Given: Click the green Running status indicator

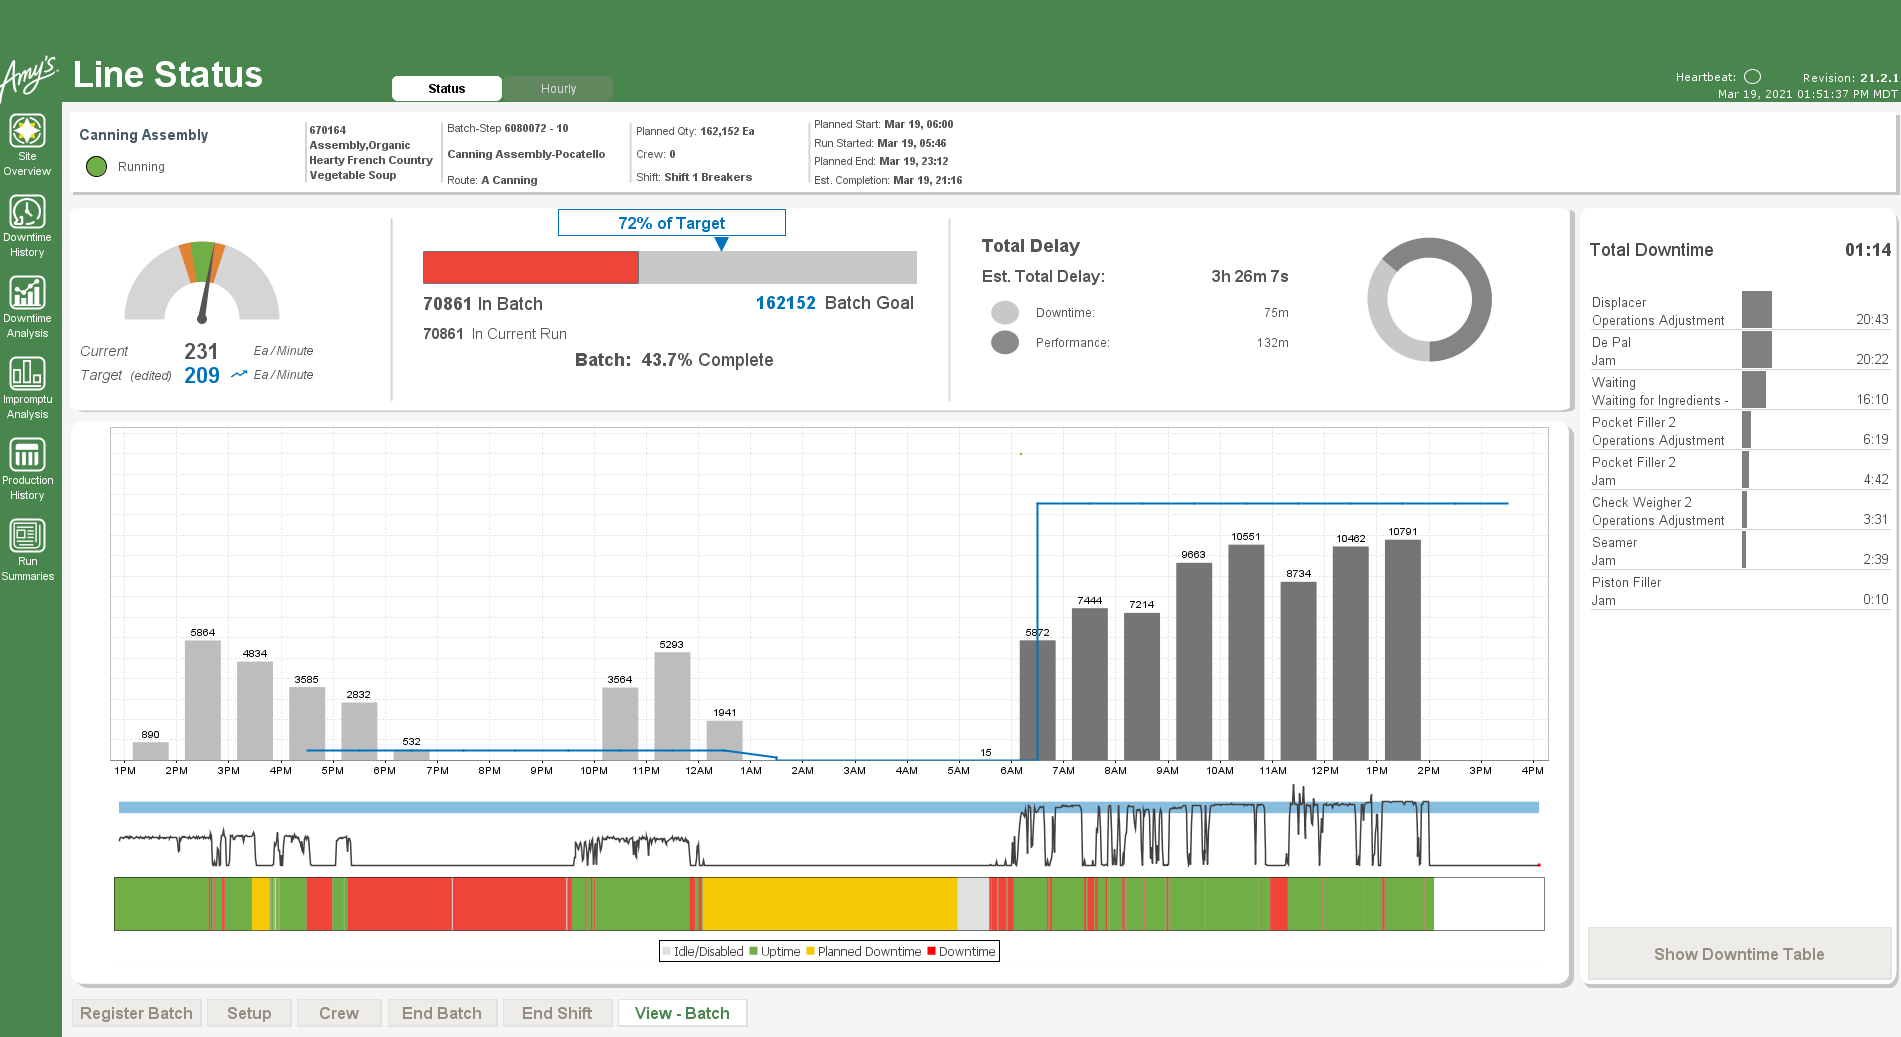Looking at the screenshot, I should tap(96, 167).
